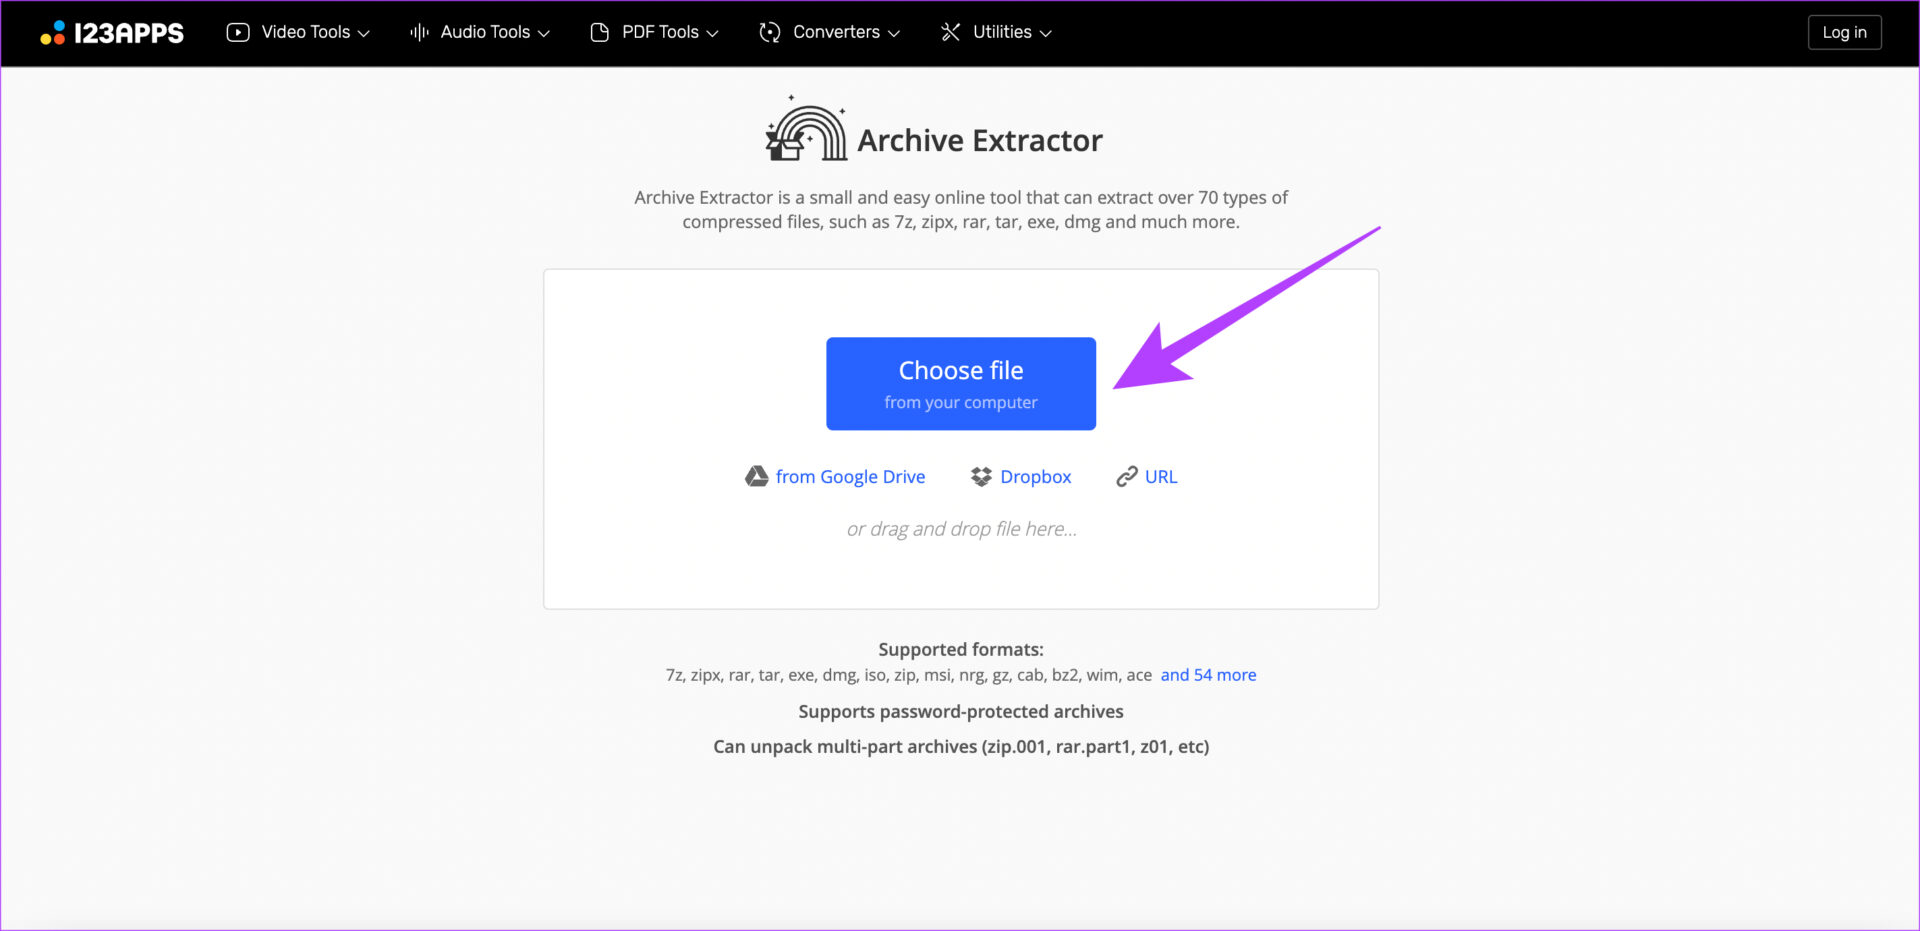Click the Audio Tools waveform icon

click(419, 32)
